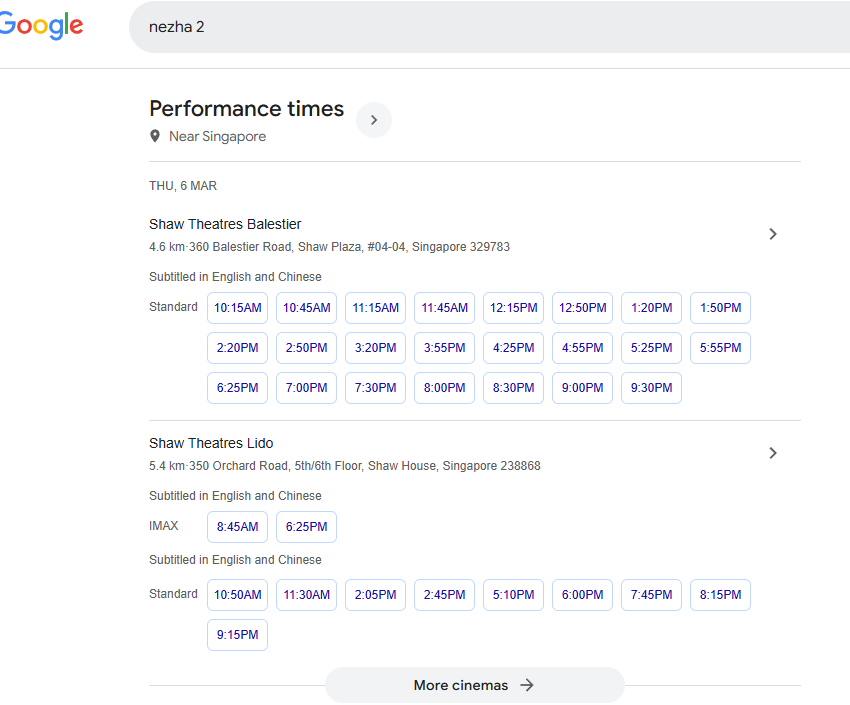Pick the 5:10PM Lido showtime
This screenshot has width=850, height=705.
513,595
